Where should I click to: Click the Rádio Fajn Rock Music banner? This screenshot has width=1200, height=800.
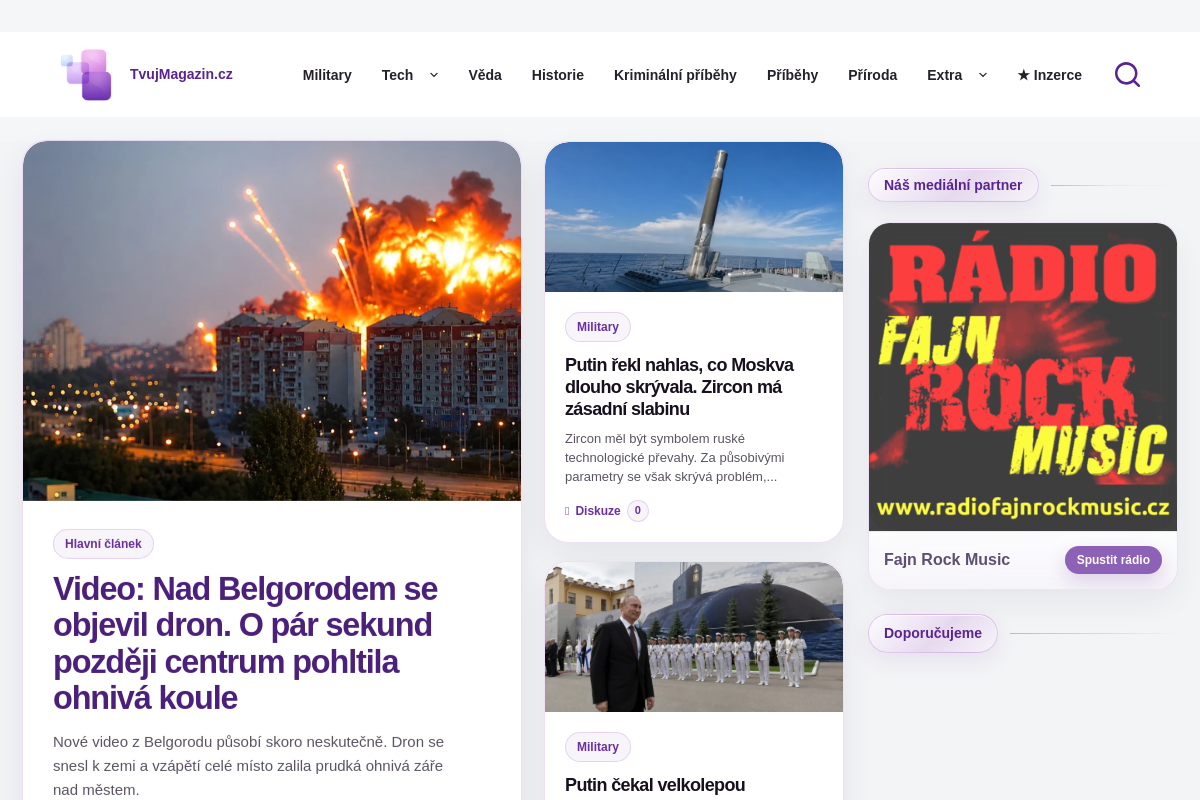click(1023, 377)
